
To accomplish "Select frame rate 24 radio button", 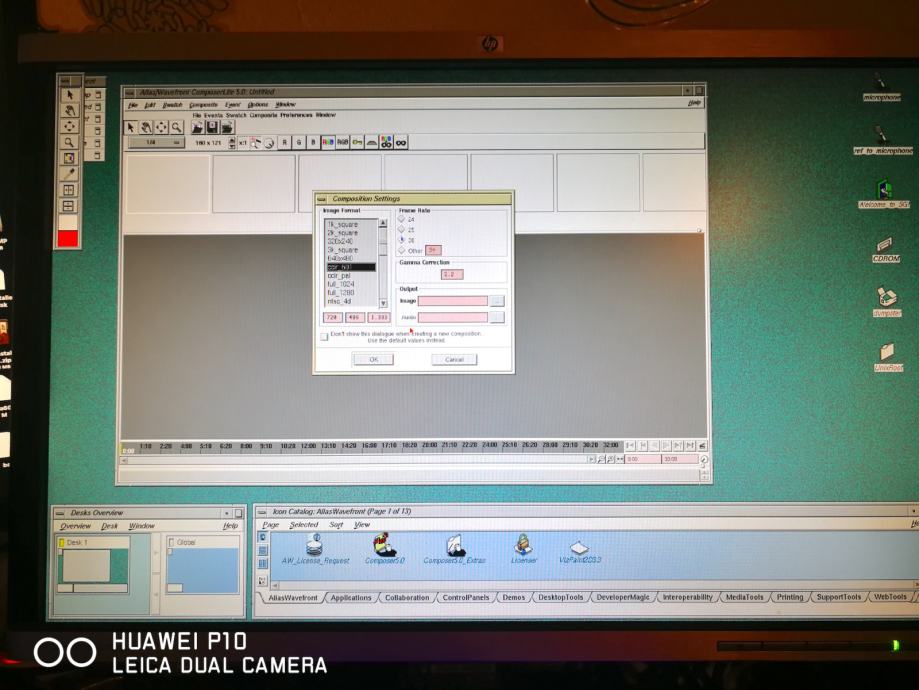I will pos(401,219).
